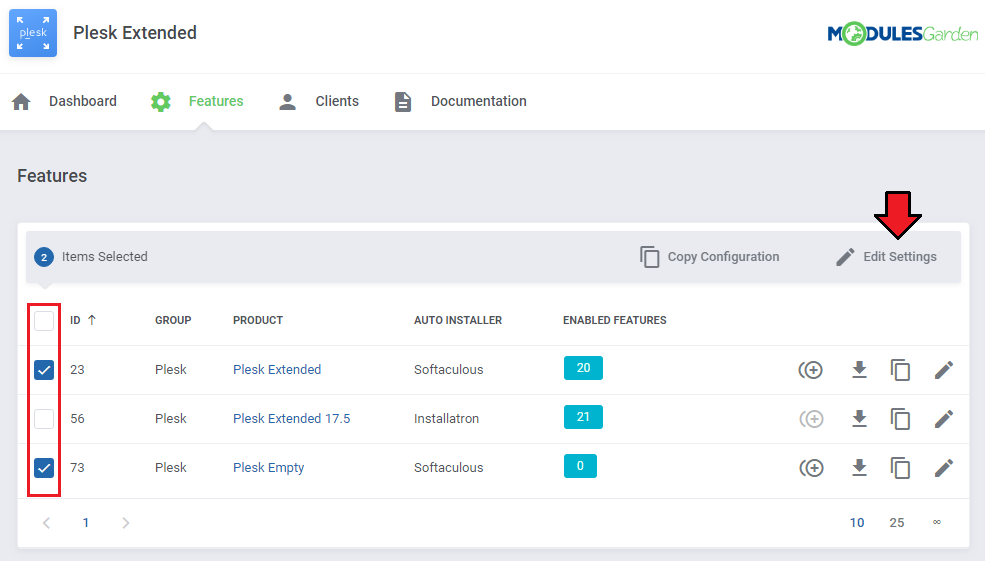Open the Plesk Extended 17.5 product link
Image resolution: width=985 pixels, height=561 pixels.
tap(291, 419)
